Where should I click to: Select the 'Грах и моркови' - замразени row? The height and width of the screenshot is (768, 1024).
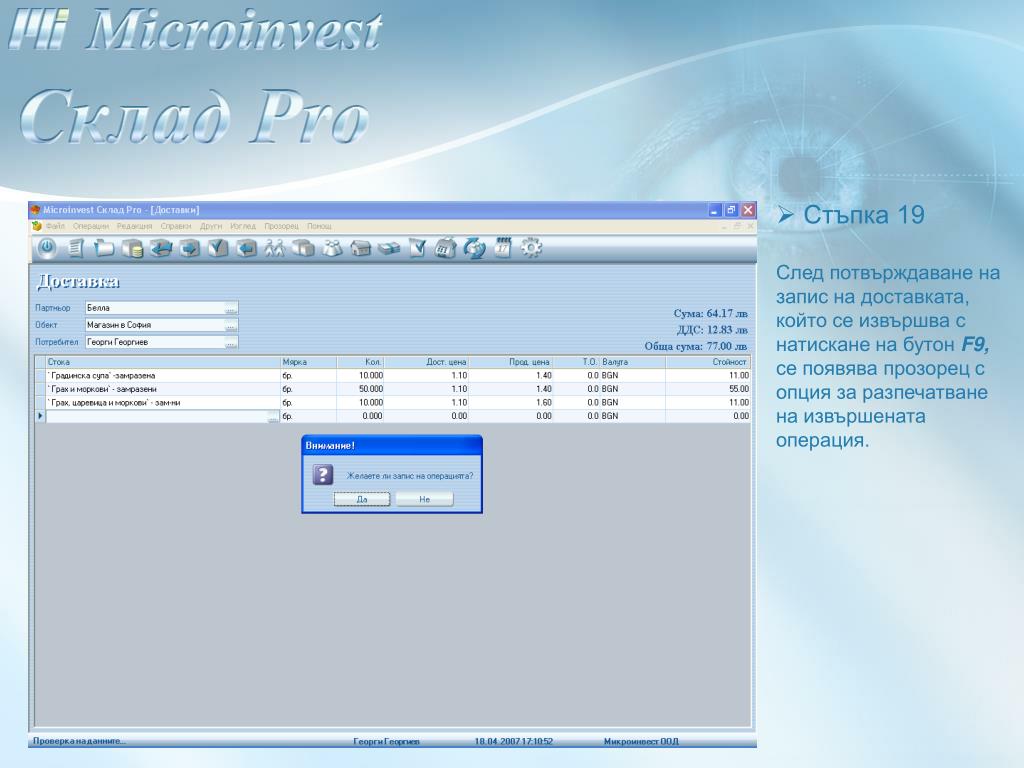(392, 389)
